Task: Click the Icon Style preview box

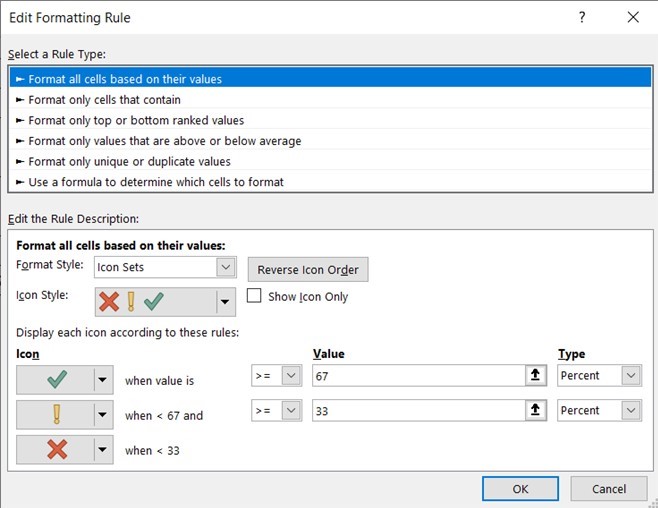Action: pos(154,302)
